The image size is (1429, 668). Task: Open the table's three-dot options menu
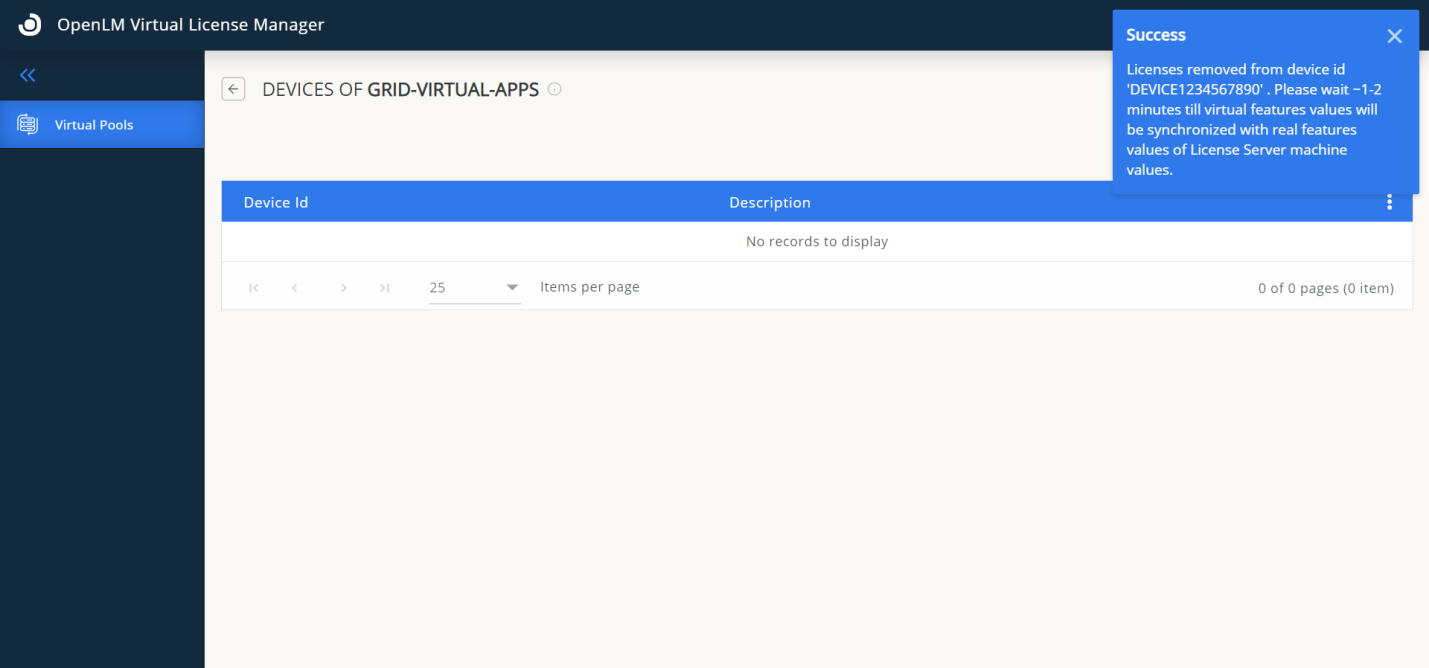coord(1389,202)
